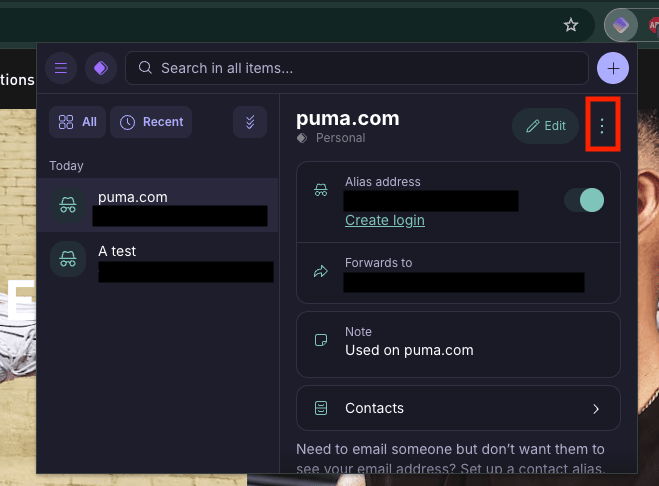Click alias icon of puma.com list item
659x486 pixels.
tap(68, 205)
